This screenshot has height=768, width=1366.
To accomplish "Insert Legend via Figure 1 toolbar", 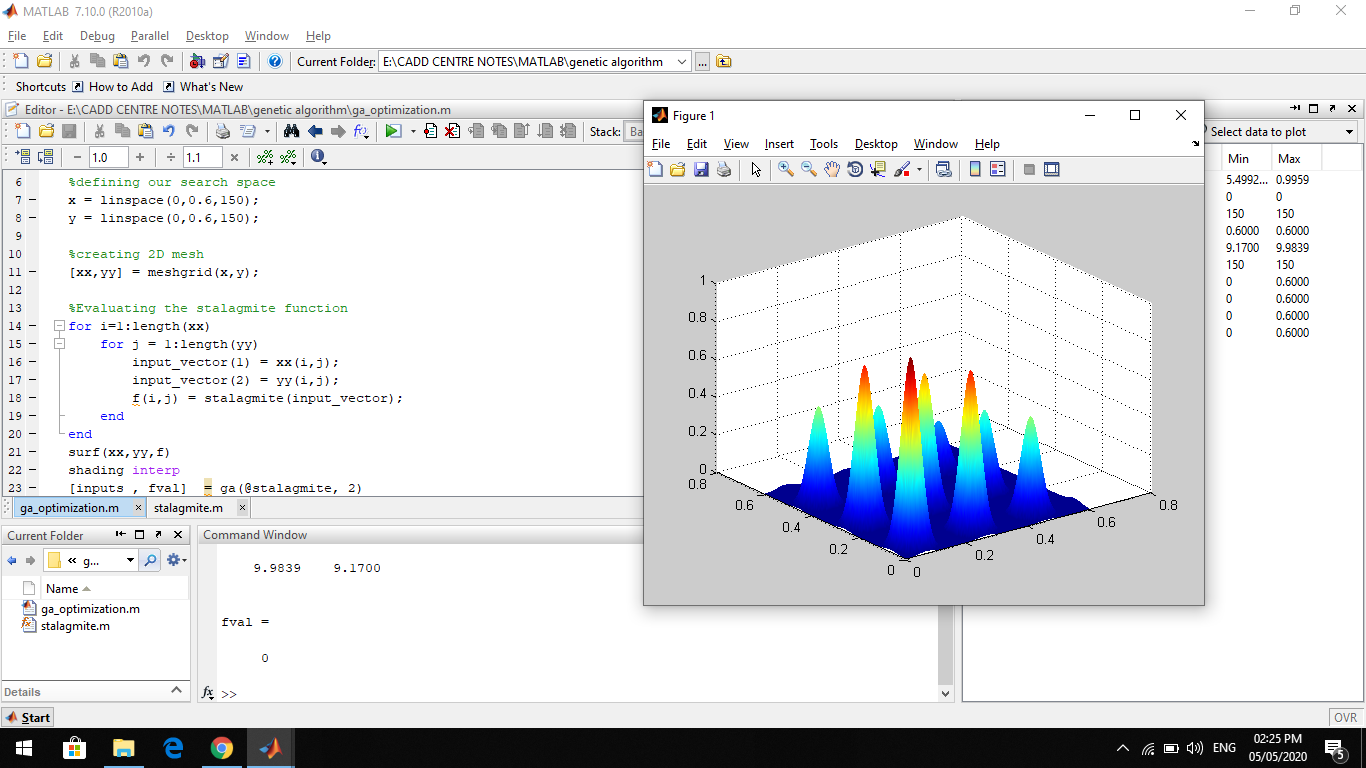I will pos(997,170).
